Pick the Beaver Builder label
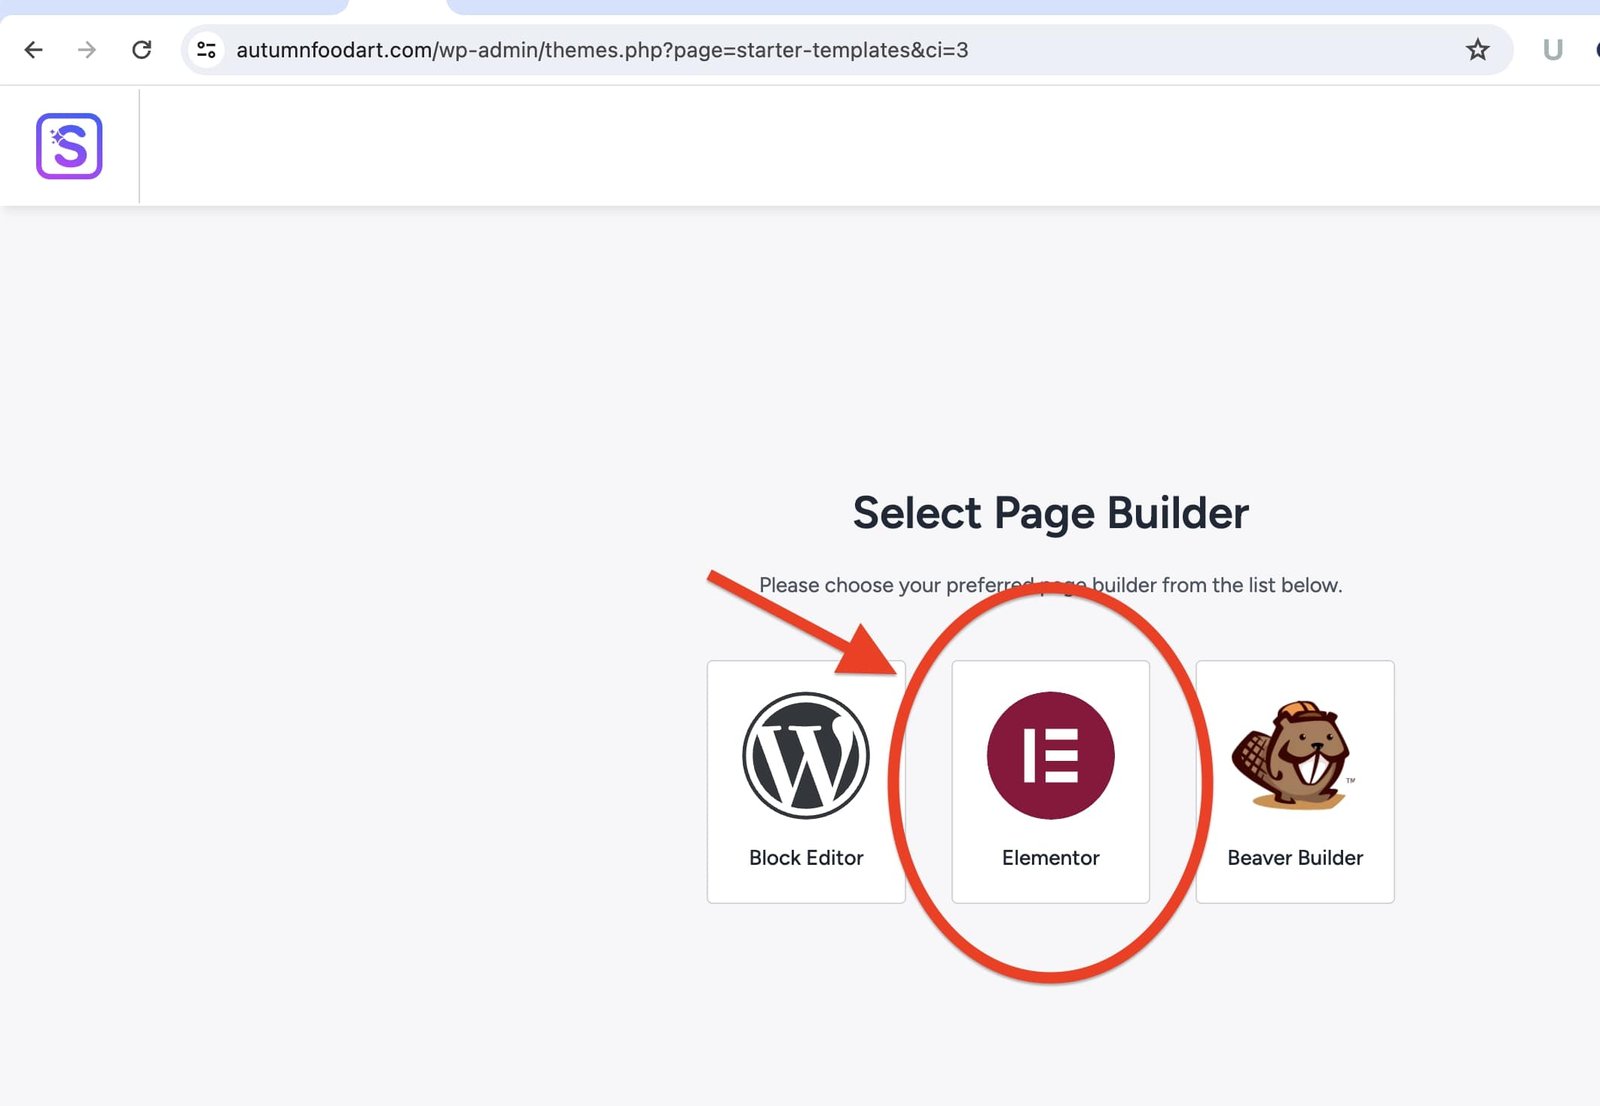 pos(1295,858)
